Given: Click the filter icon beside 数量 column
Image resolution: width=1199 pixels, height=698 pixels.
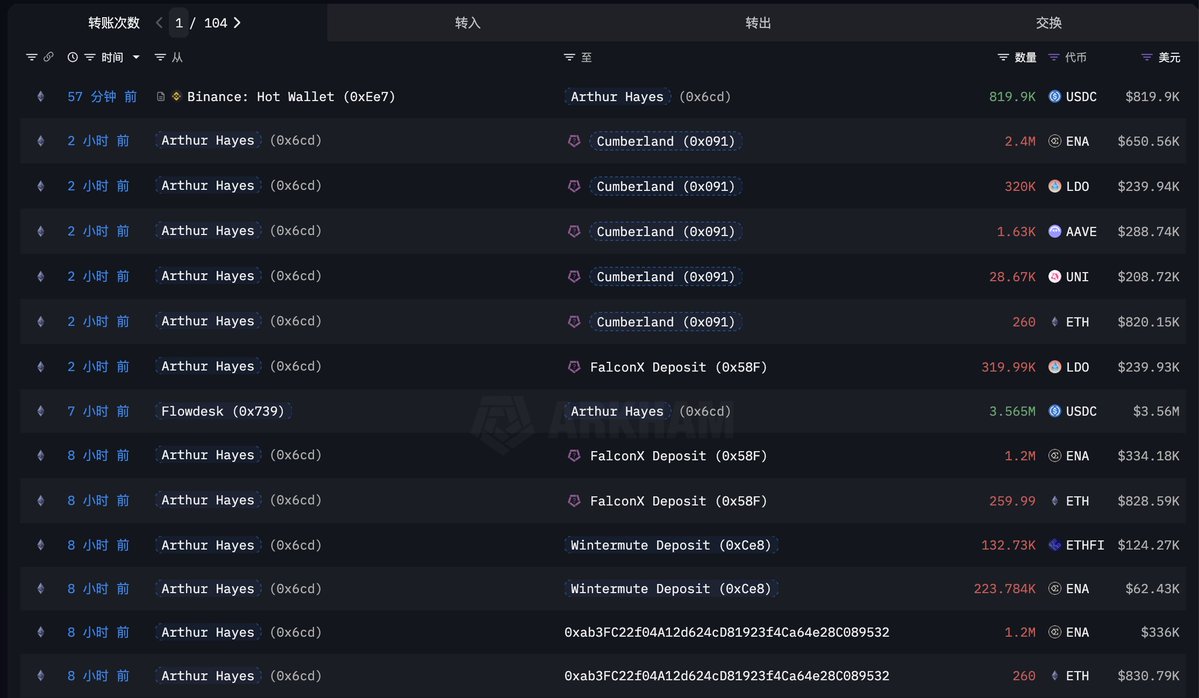Looking at the screenshot, I should coord(1003,58).
